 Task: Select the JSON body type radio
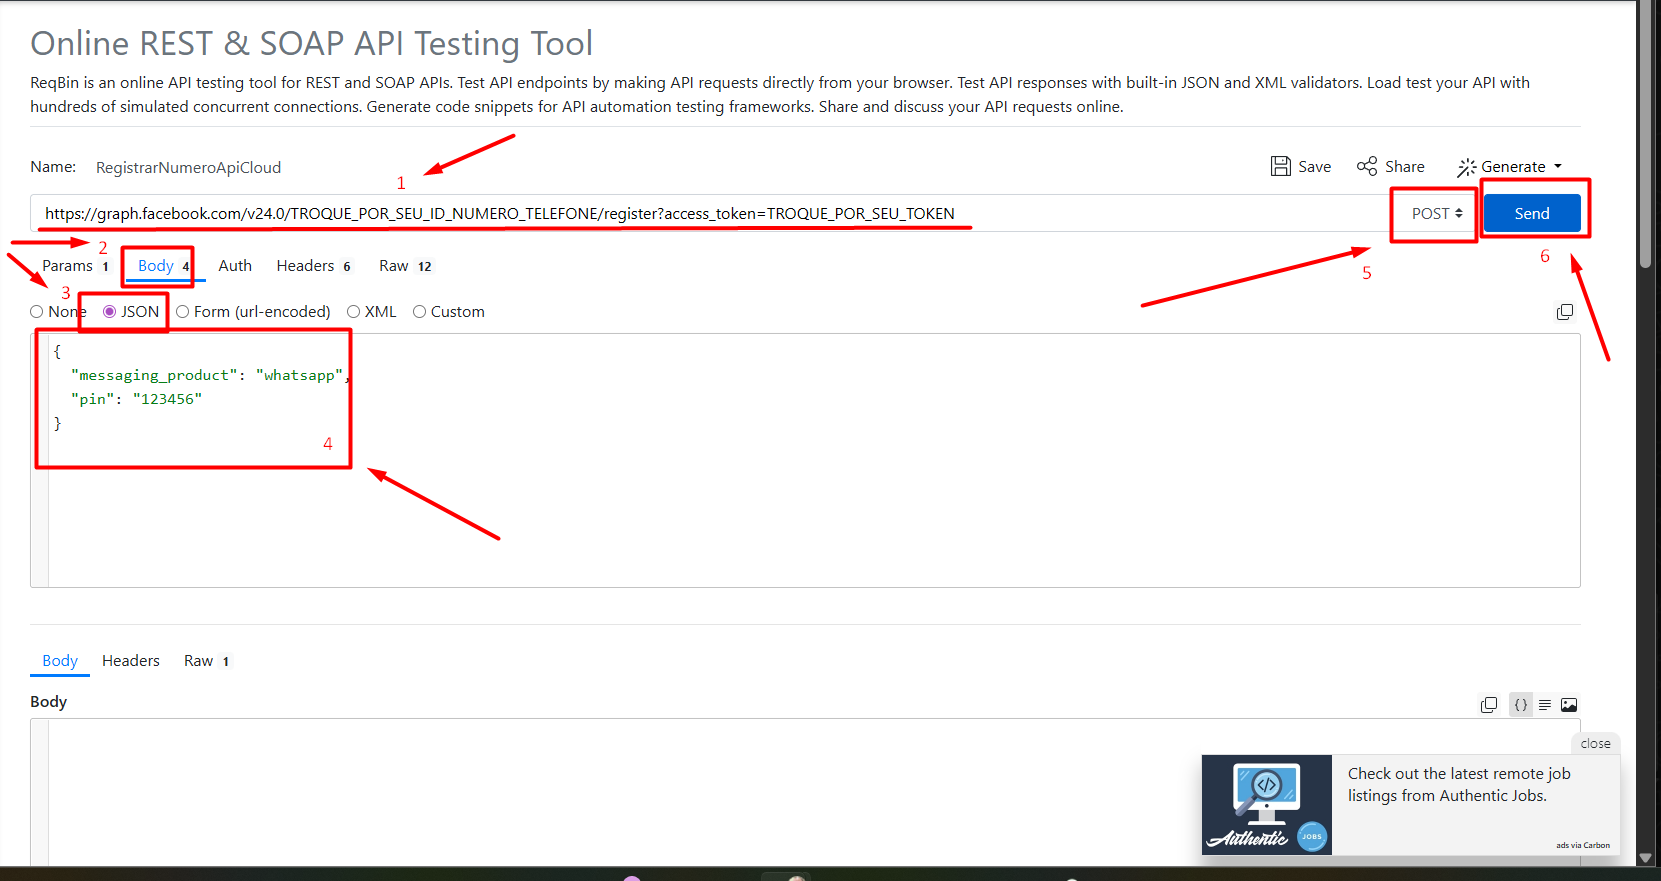coord(110,312)
